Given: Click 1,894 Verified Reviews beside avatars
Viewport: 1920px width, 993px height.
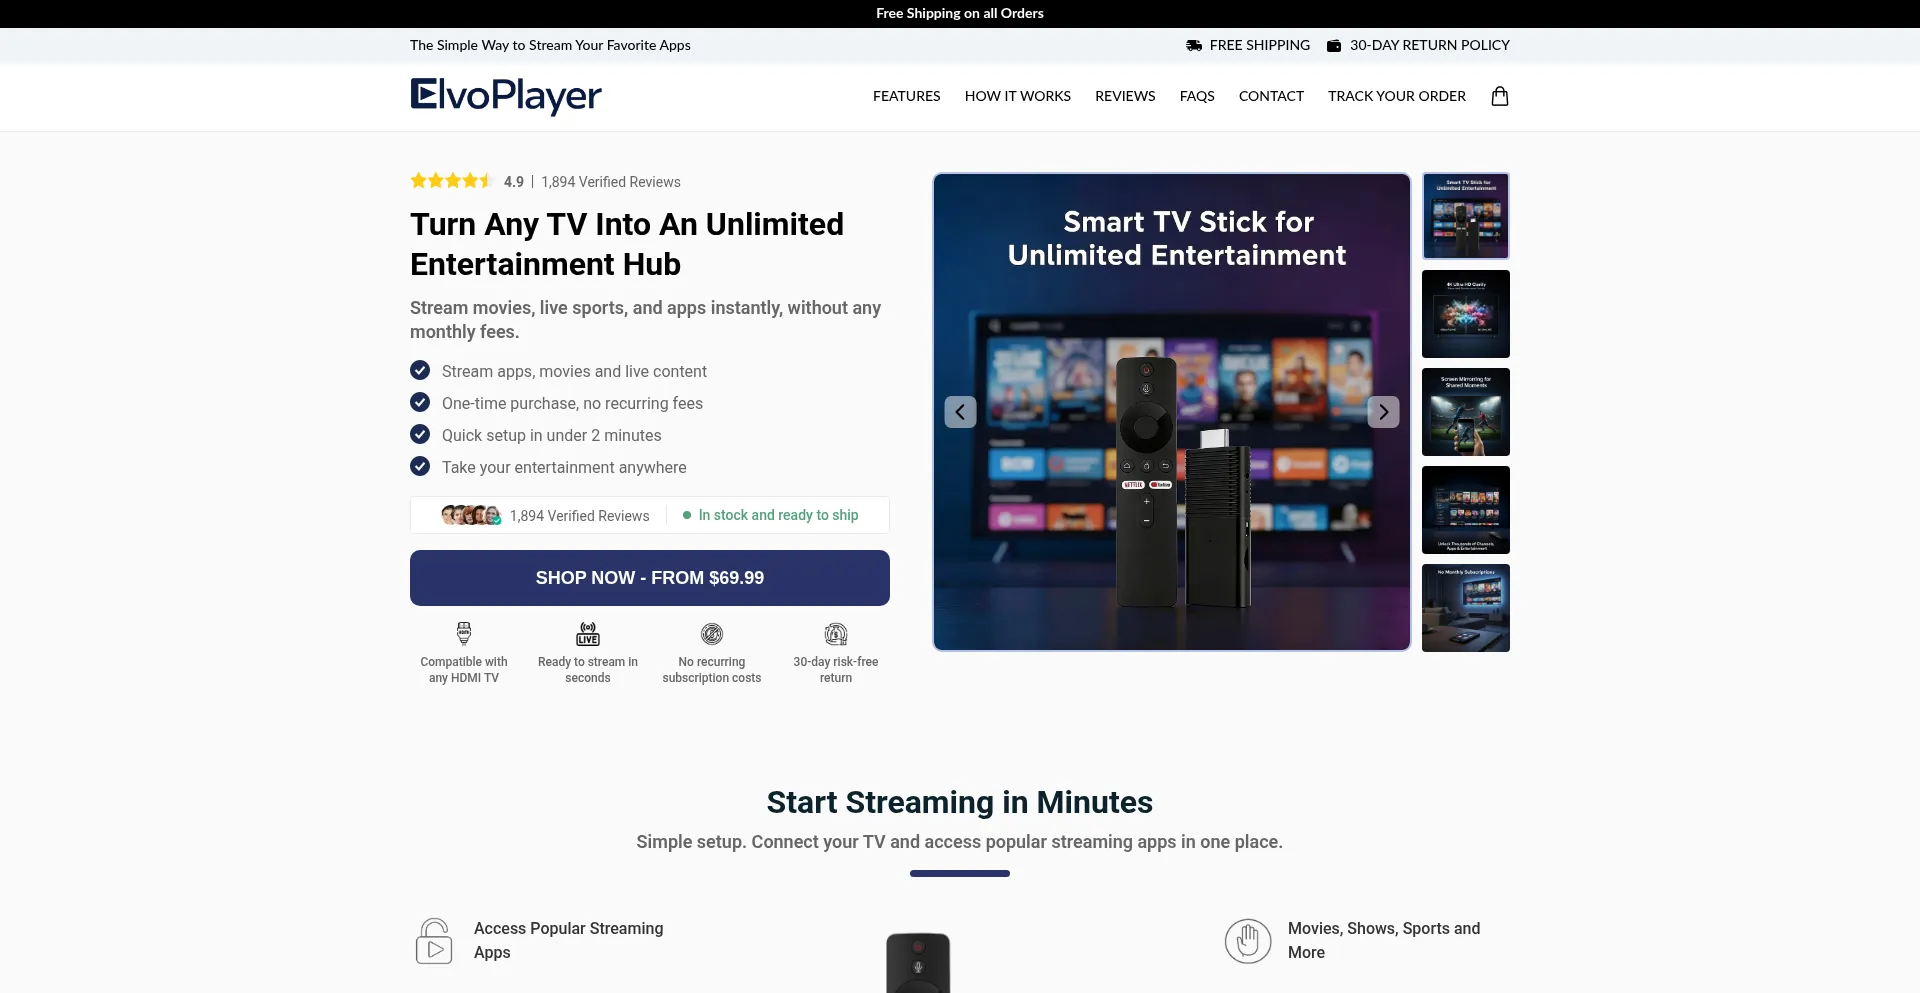Looking at the screenshot, I should coord(580,516).
